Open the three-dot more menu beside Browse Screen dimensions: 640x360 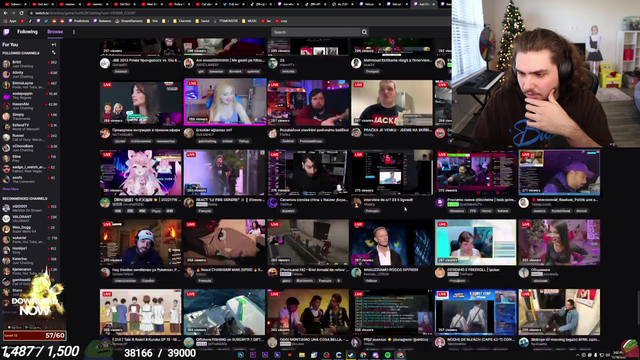[74, 32]
